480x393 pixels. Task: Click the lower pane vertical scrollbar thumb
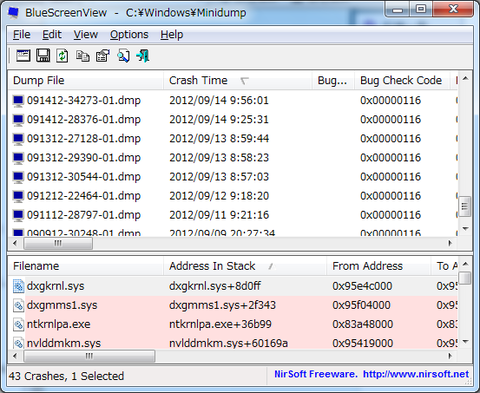click(465, 278)
